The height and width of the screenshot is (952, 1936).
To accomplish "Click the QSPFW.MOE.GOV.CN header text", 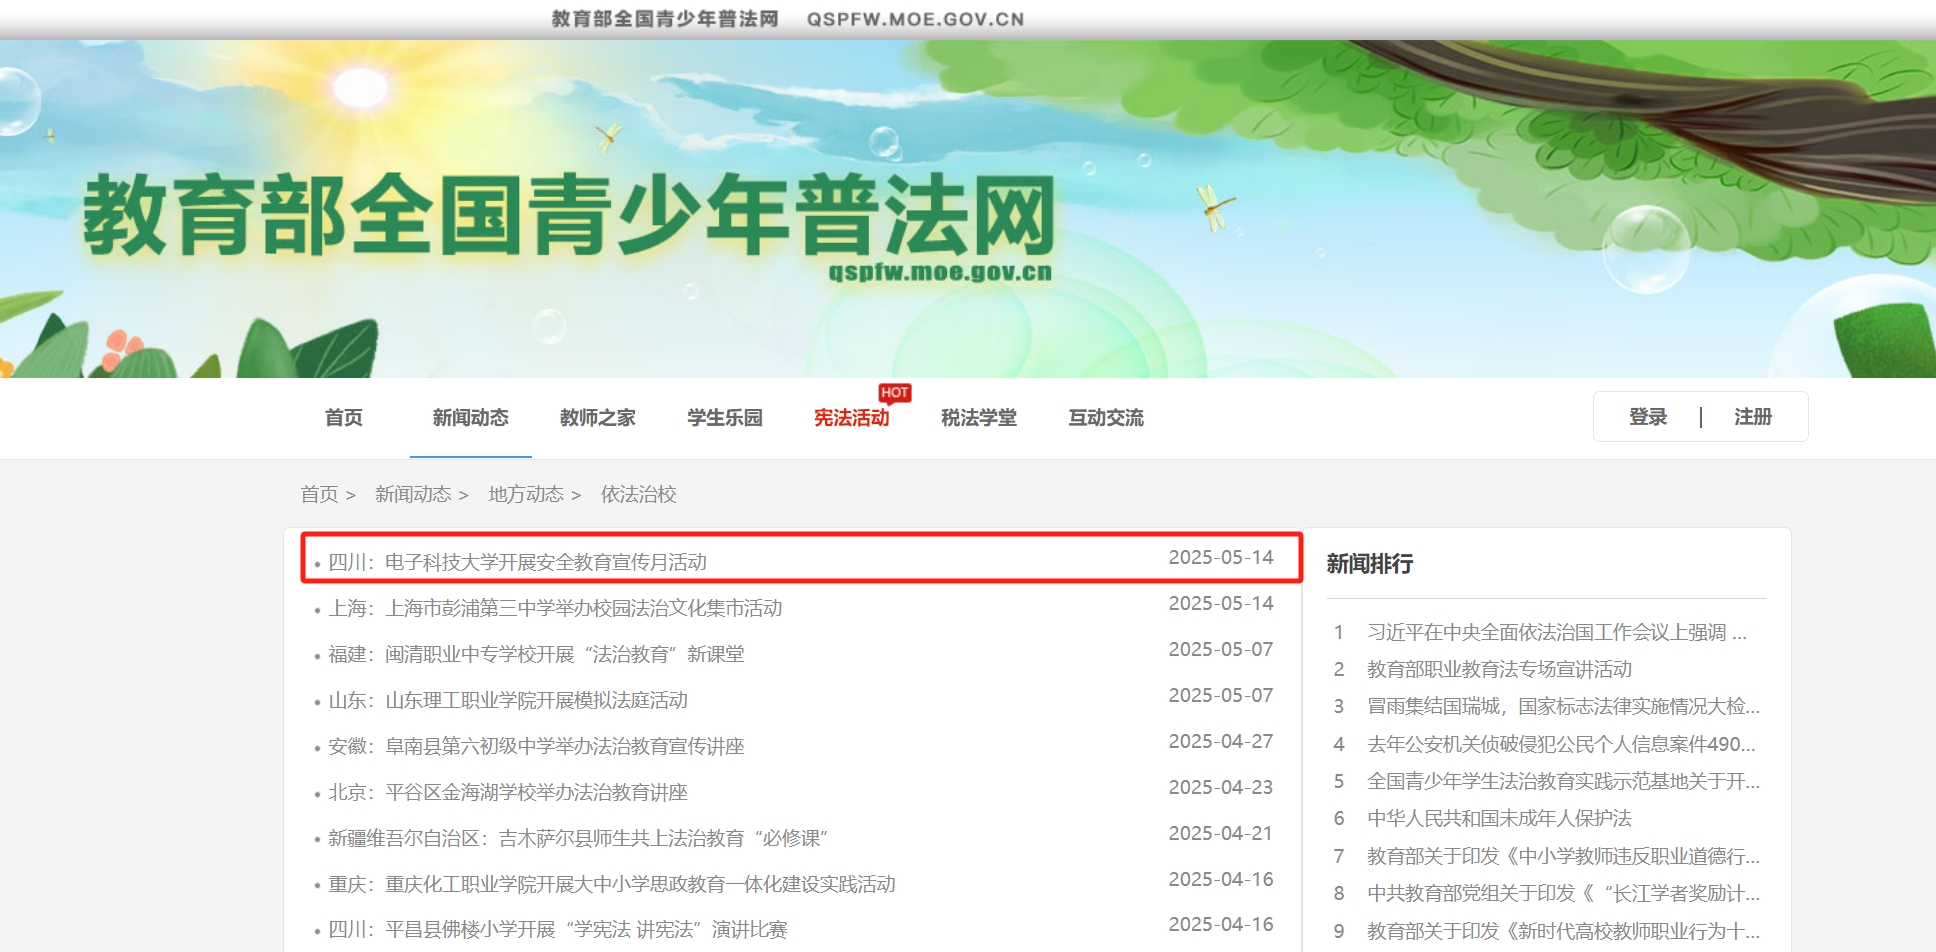I will [916, 19].
